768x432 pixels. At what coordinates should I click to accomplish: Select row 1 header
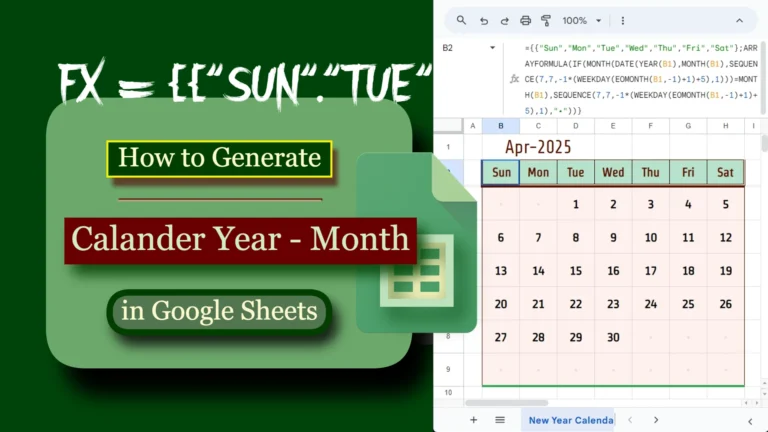coord(448,147)
